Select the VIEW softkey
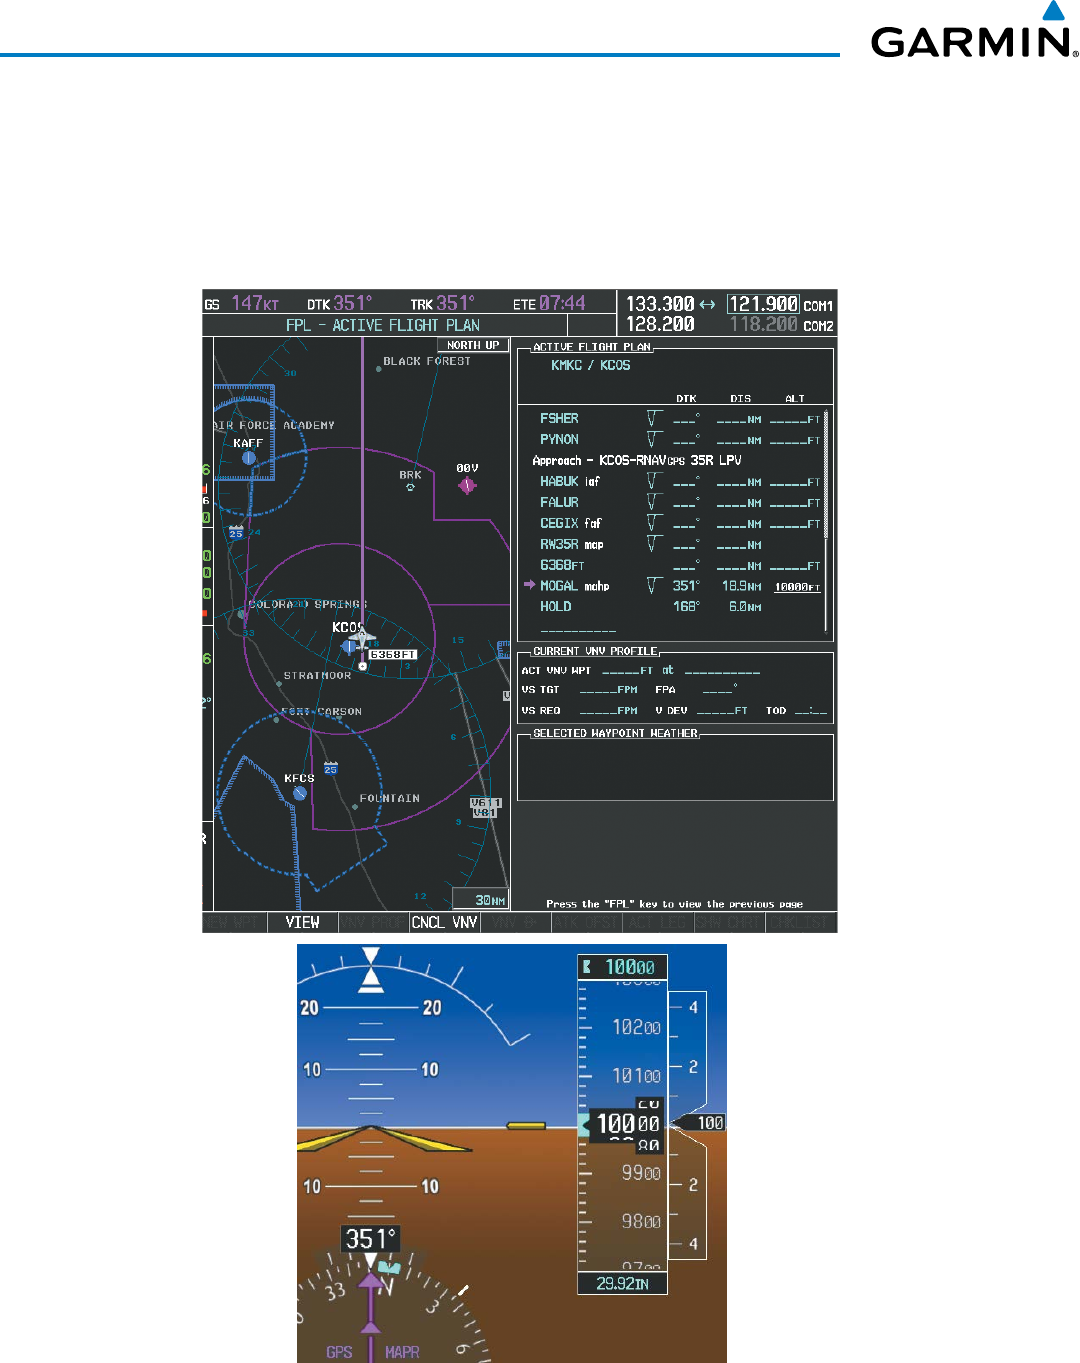Screen dimensions: 1080x1363 point(302,922)
